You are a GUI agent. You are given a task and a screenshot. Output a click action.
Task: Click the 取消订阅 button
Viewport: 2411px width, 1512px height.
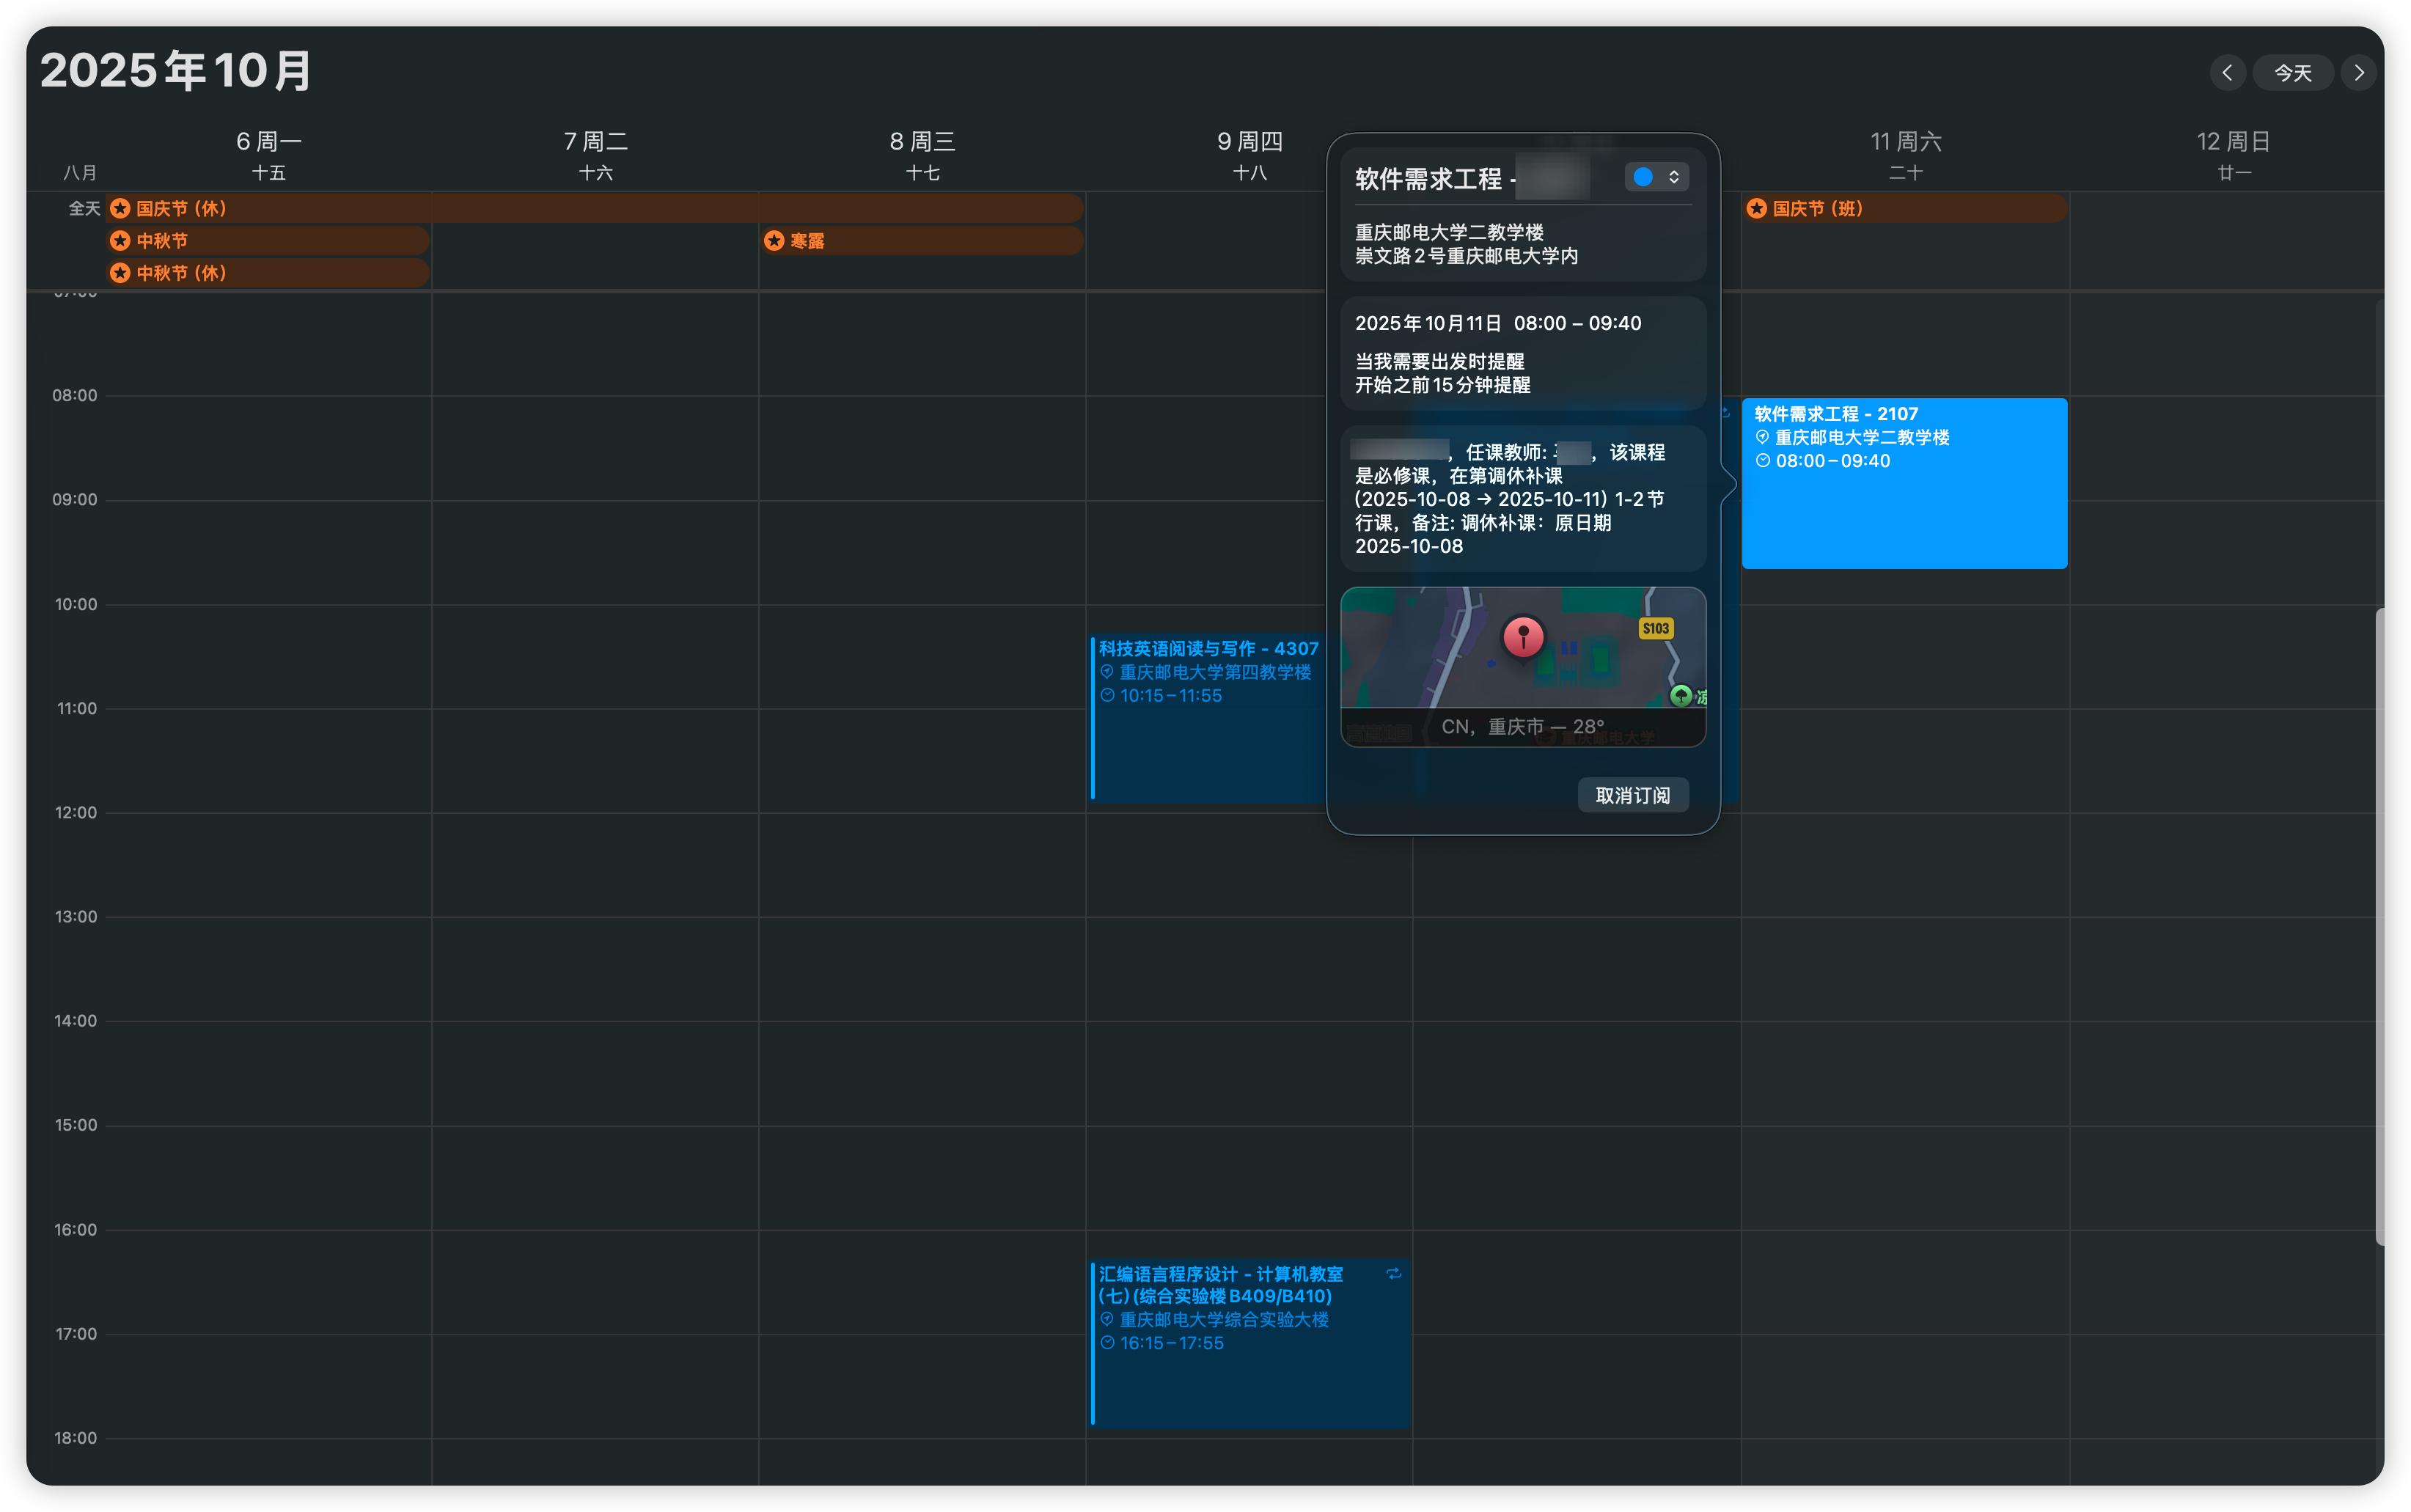[1632, 795]
